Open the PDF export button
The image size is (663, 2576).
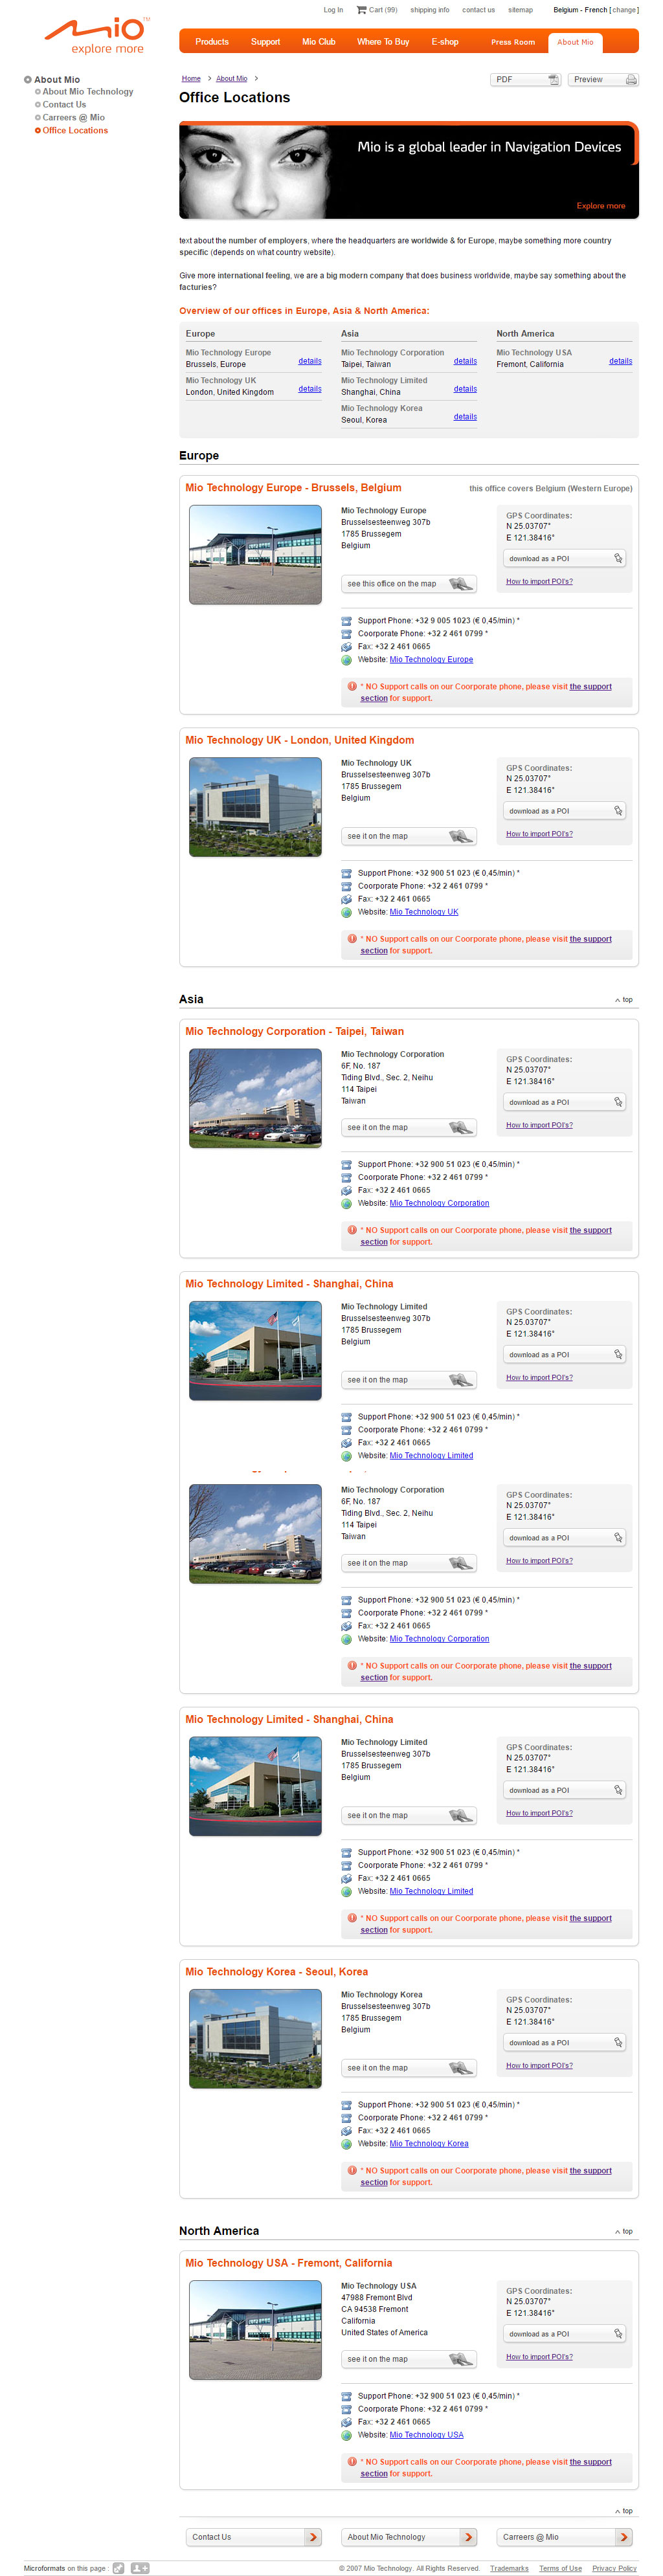click(526, 79)
